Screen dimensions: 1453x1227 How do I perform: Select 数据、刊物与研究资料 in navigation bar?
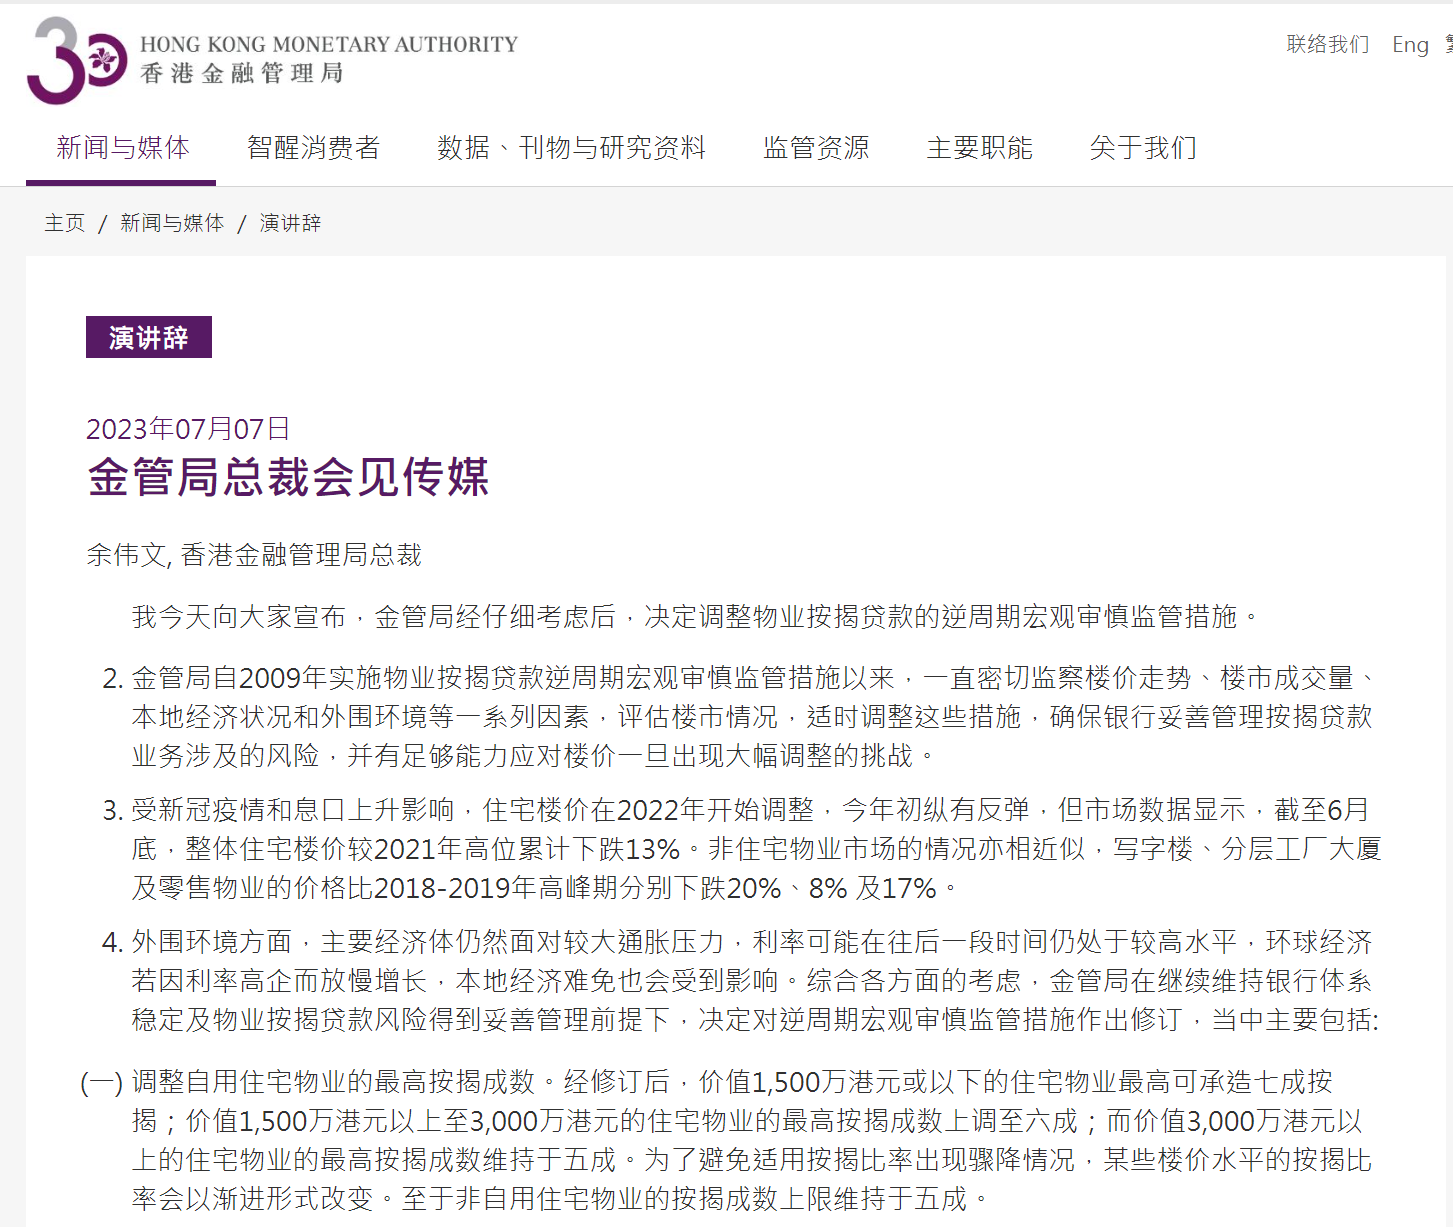[571, 148]
